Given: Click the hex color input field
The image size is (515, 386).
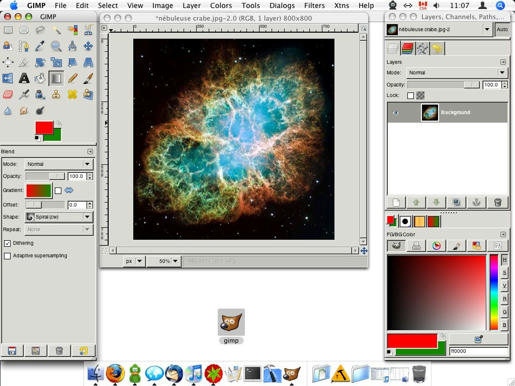Looking at the screenshot, I should (x=478, y=351).
